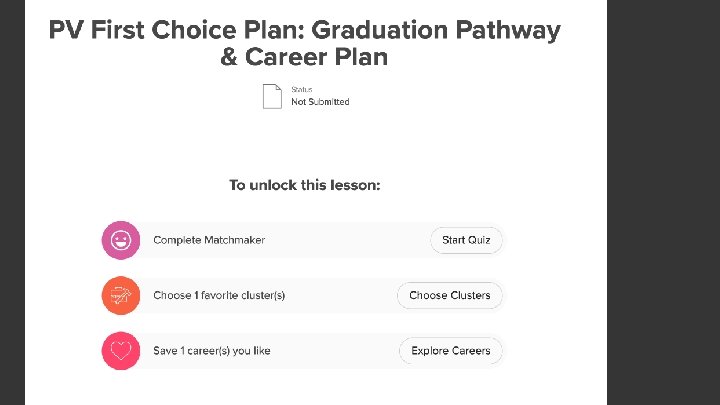Click the '& Career Plan' title line

(304, 57)
